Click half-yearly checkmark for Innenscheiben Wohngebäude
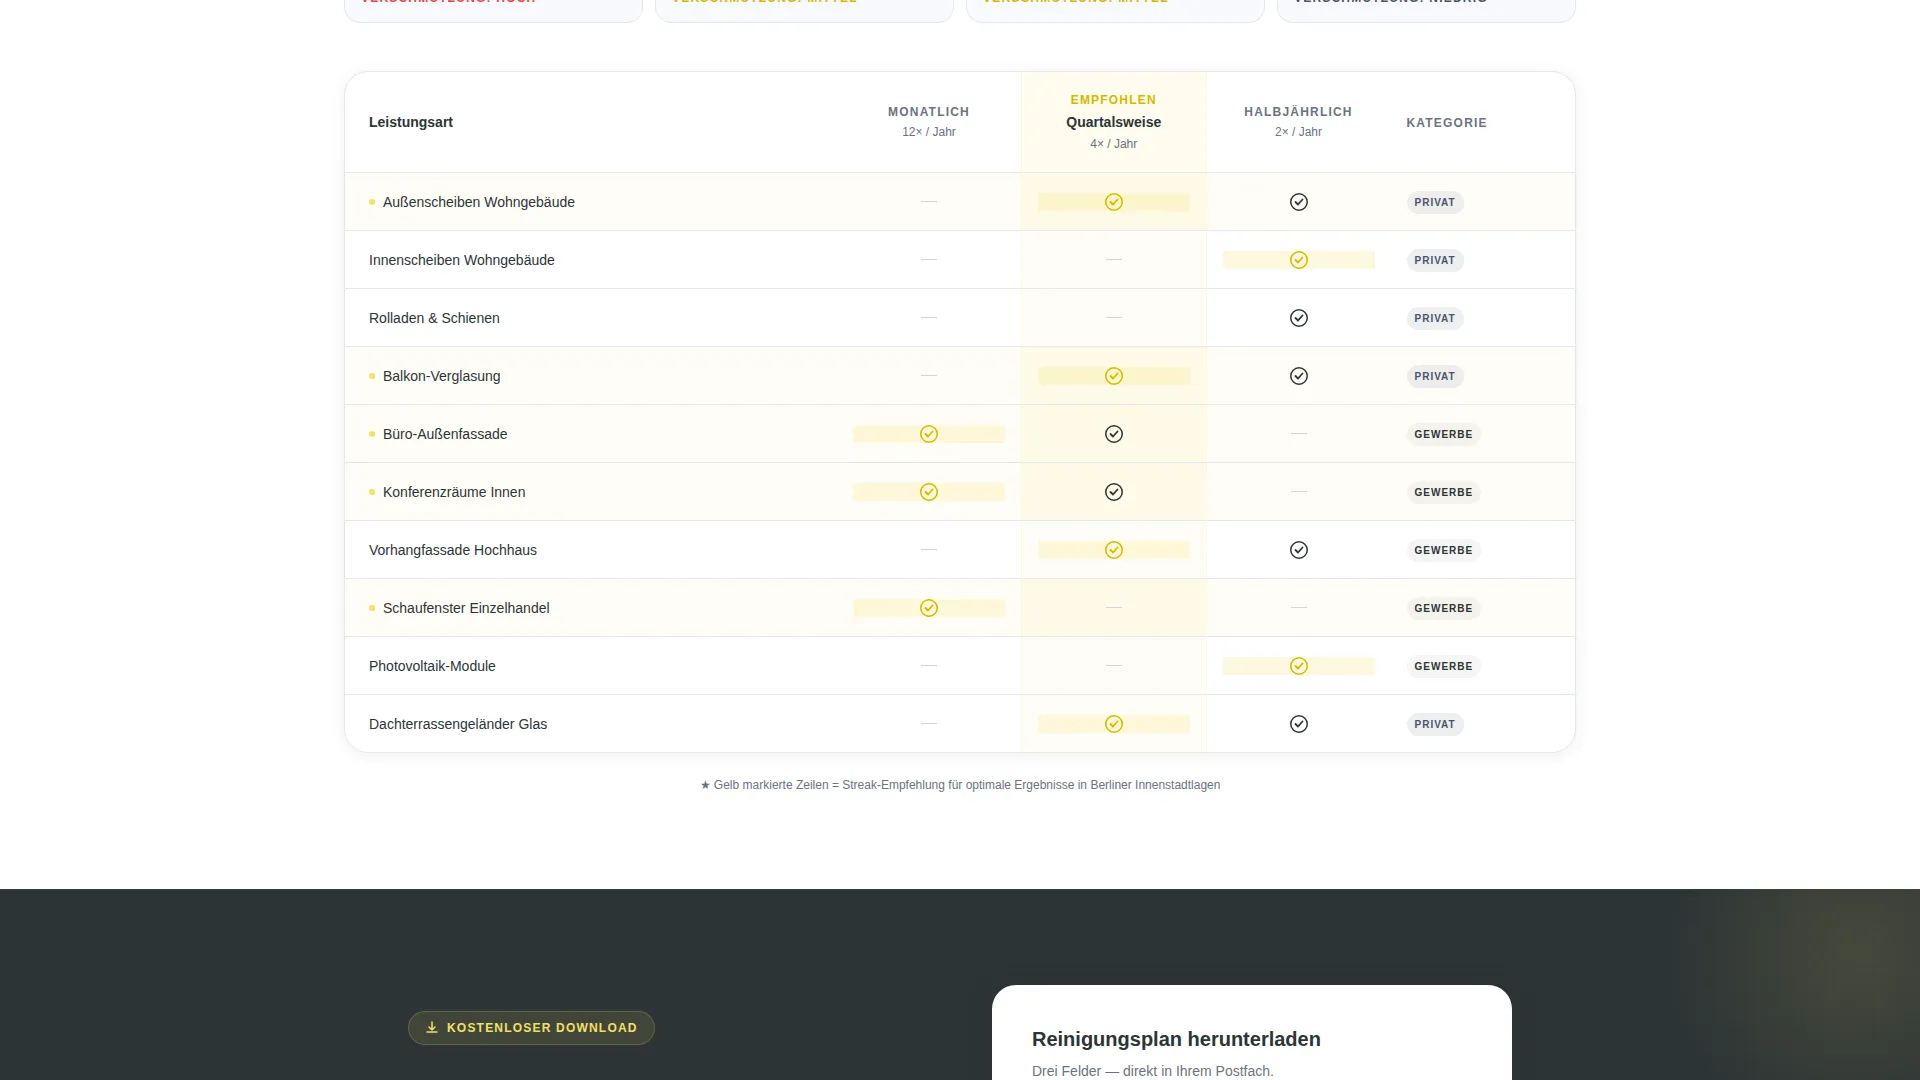The width and height of the screenshot is (1920, 1080). (1298, 260)
